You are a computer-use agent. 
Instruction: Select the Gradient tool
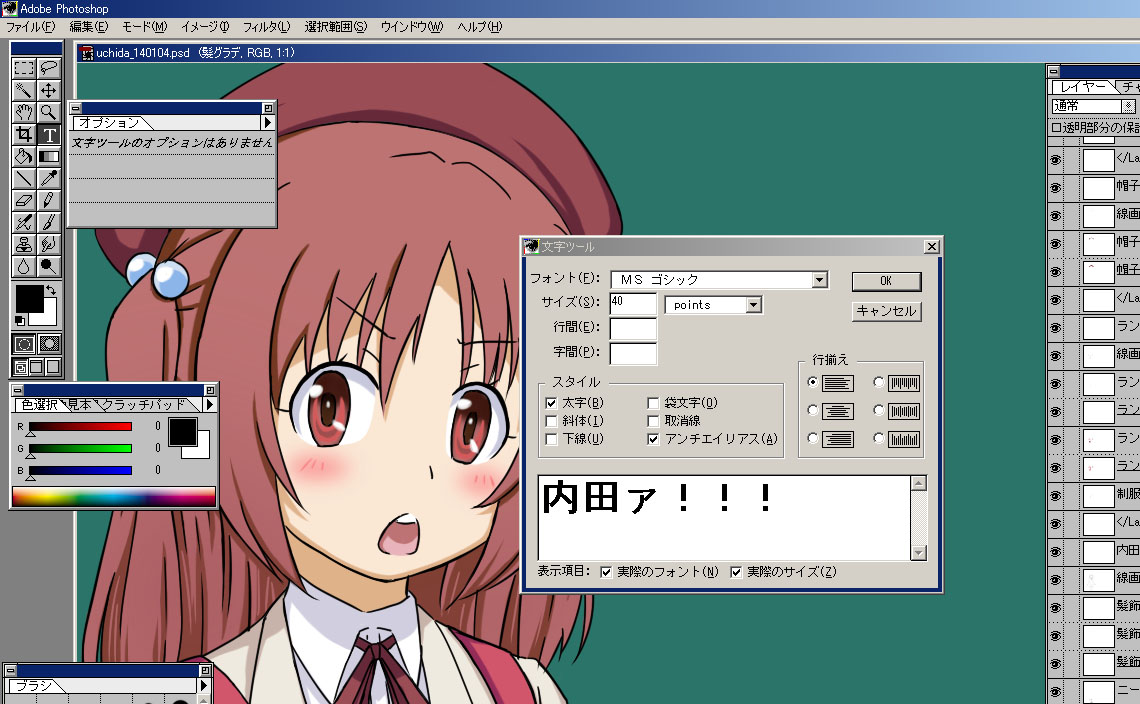tap(49, 156)
